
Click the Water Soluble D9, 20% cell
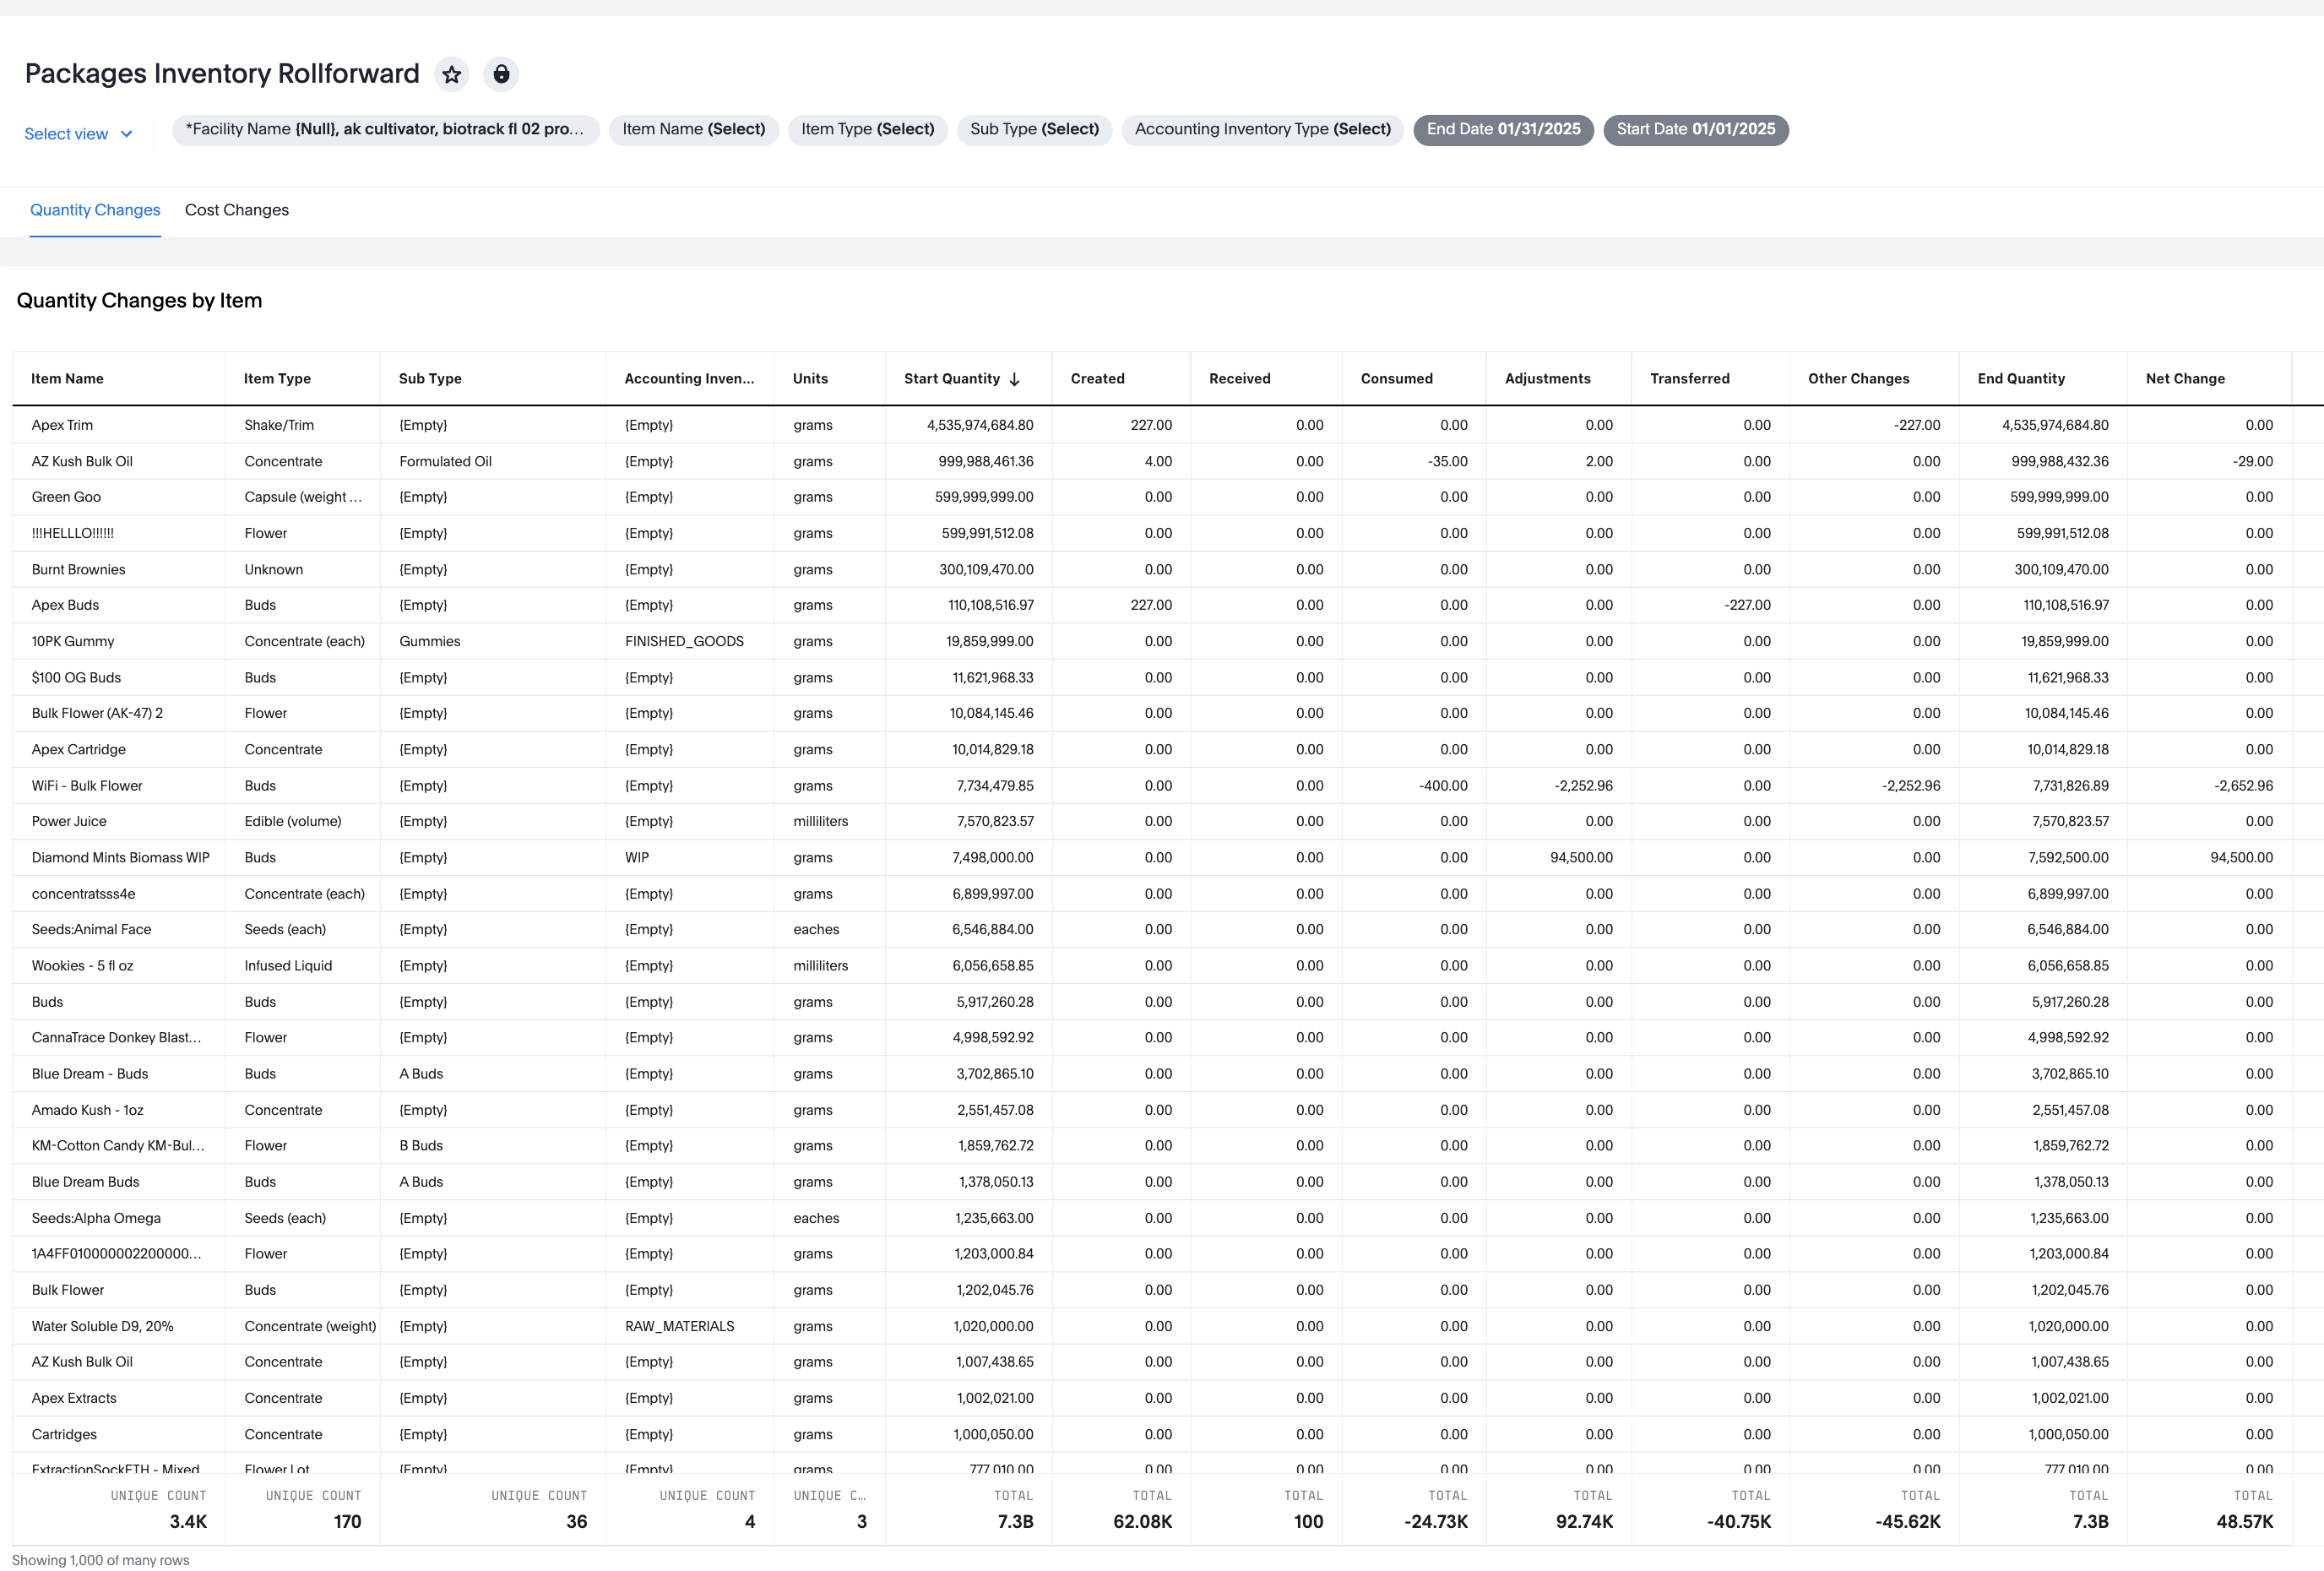[x=118, y=1326]
